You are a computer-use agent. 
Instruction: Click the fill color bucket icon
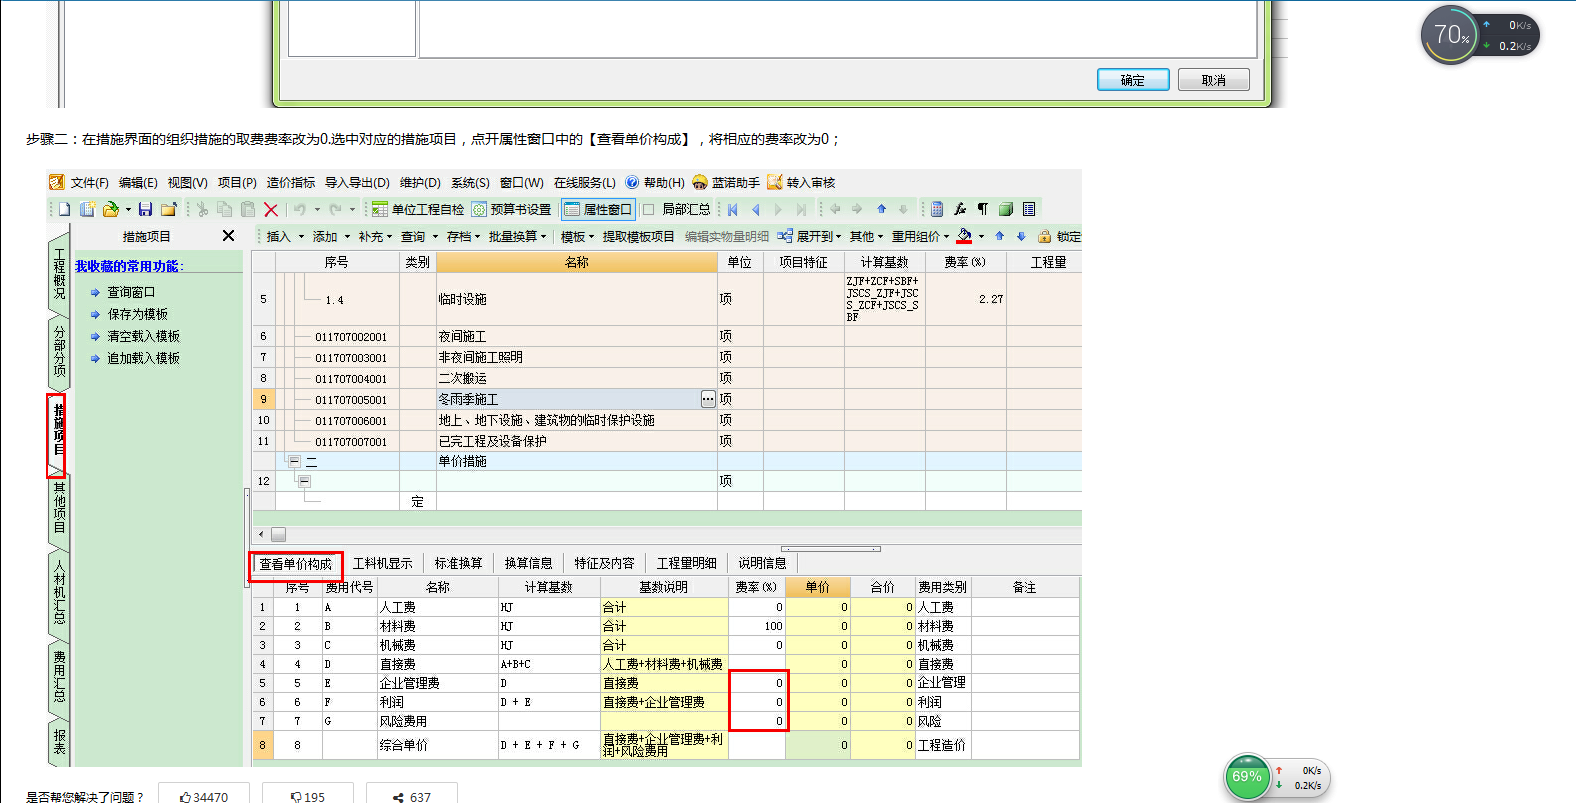coord(964,236)
